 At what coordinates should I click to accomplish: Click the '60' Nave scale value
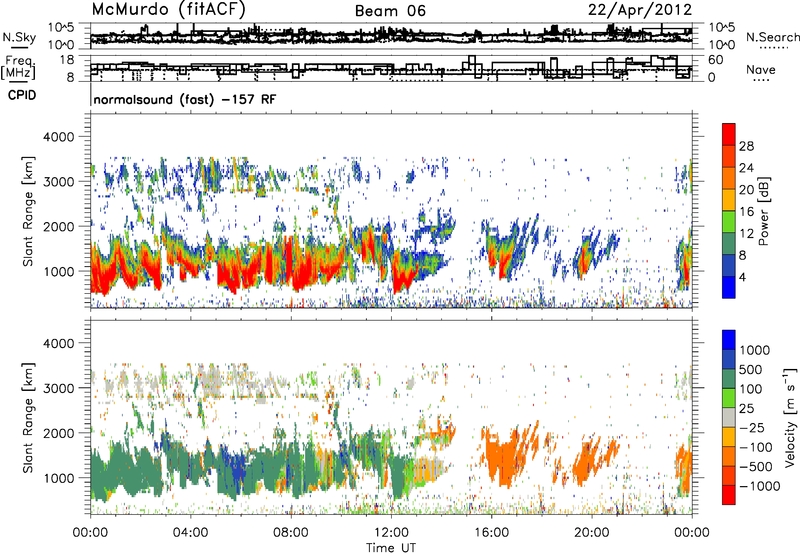point(716,60)
